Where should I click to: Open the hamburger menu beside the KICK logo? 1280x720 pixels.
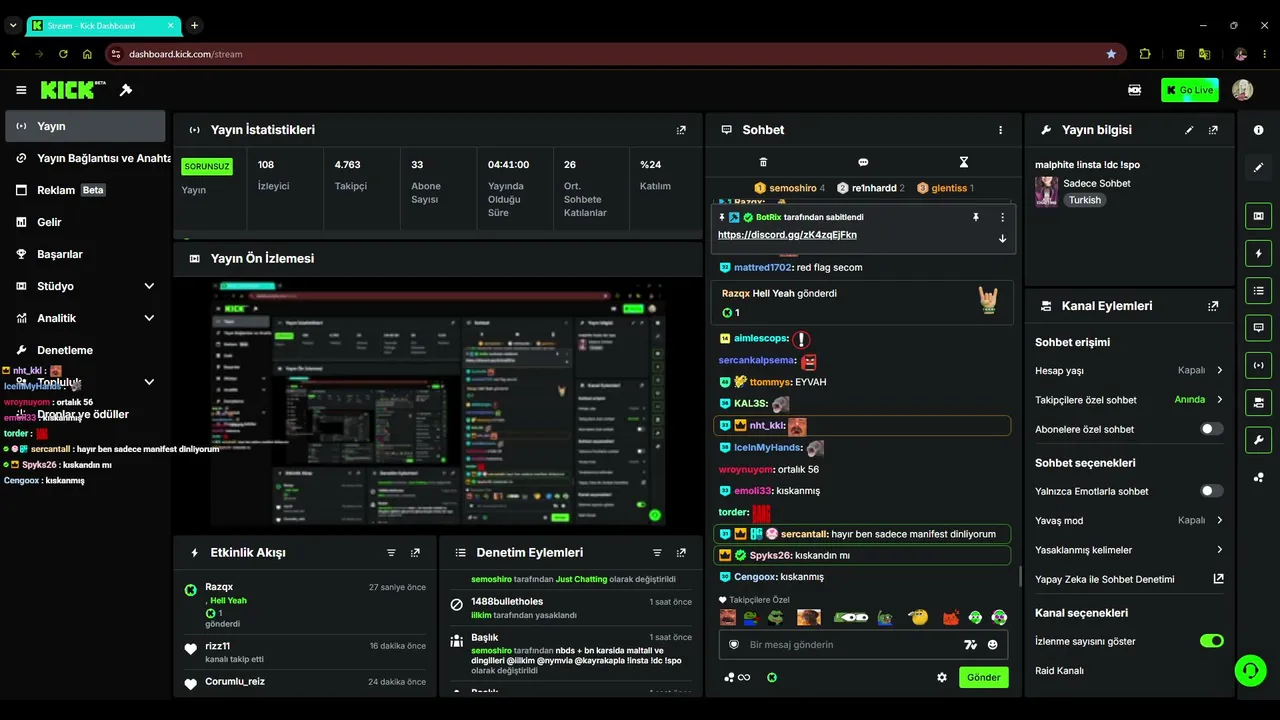[x=21, y=90]
